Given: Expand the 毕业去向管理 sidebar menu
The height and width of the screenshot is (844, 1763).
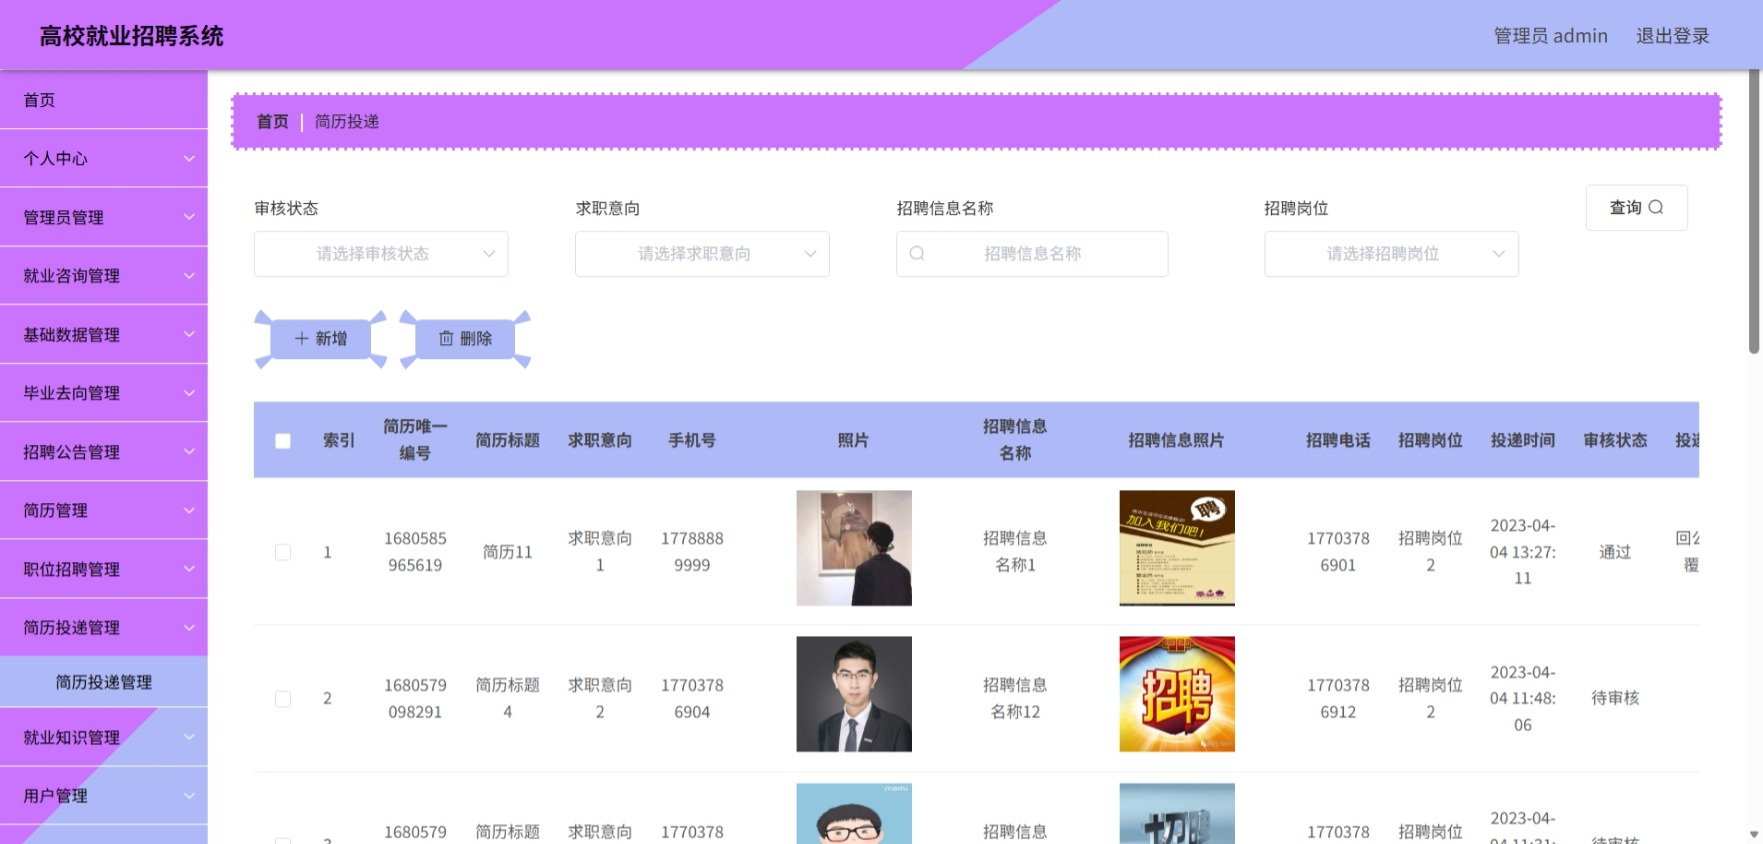Looking at the screenshot, I should point(104,393).
